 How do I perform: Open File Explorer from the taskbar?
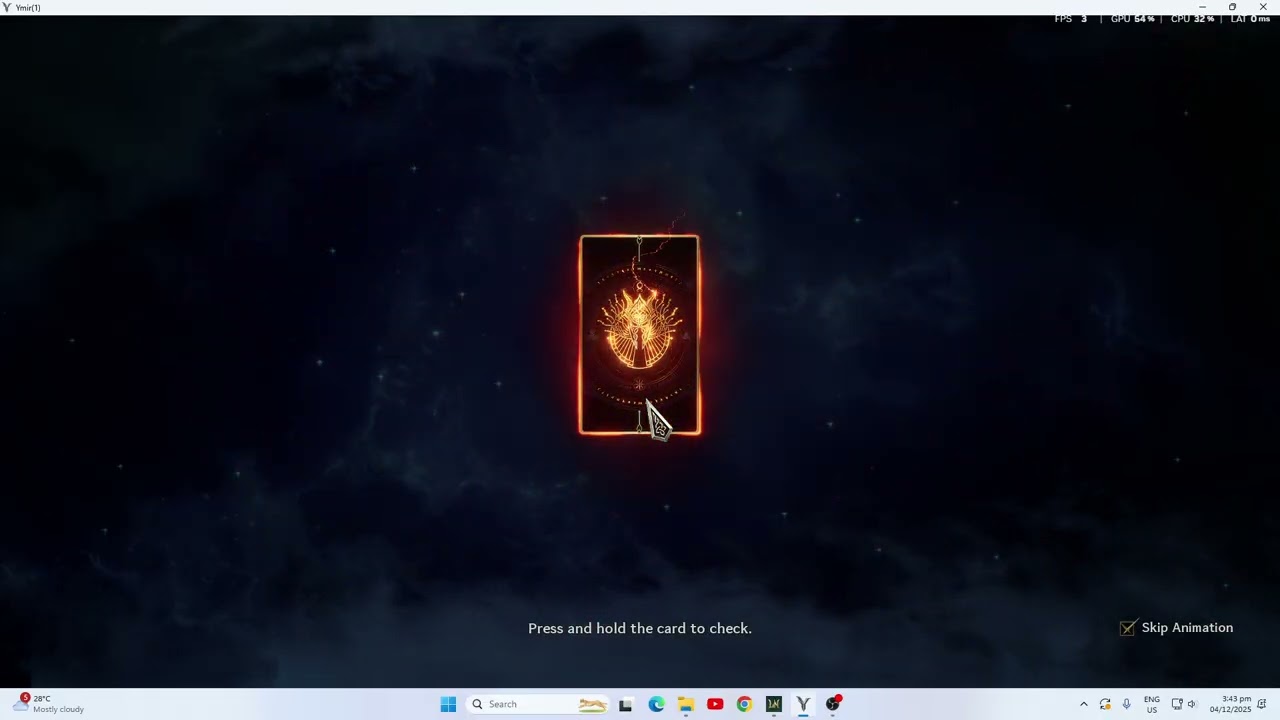tap(685, 704)
